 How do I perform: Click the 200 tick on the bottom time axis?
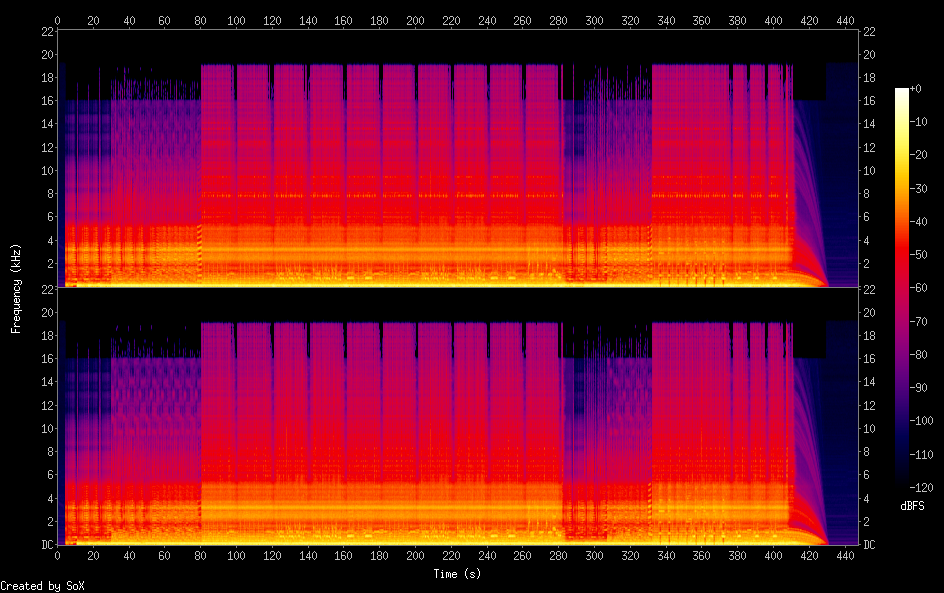(x=416, y=556)
